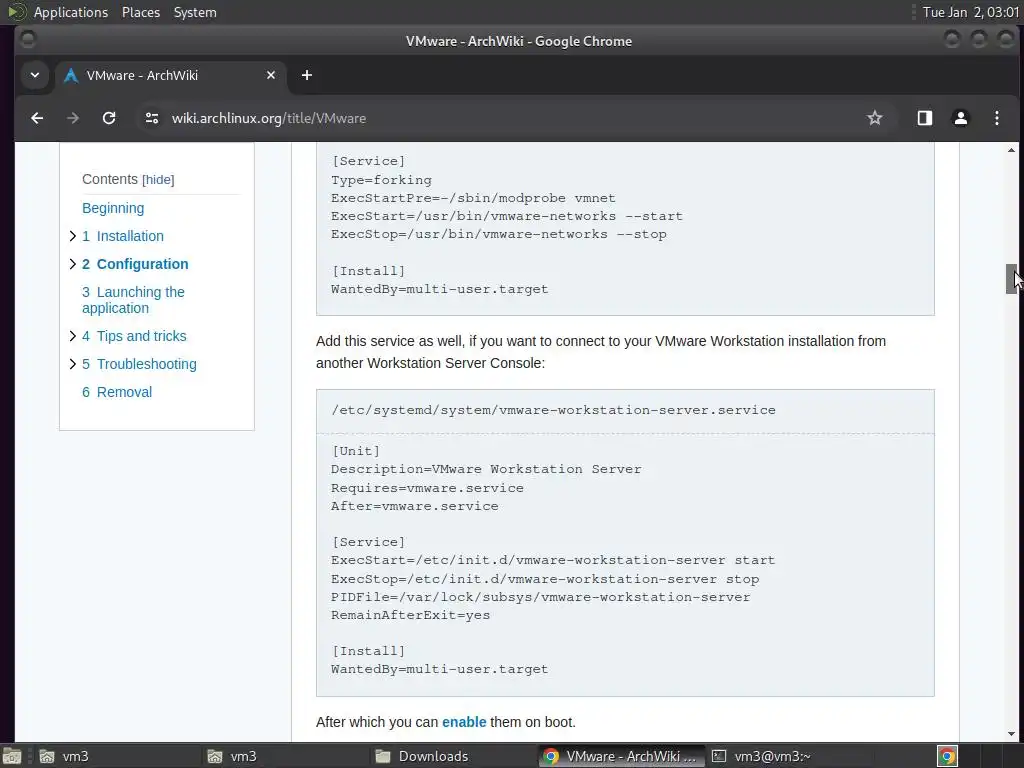Click the window menu button in titlebar
The height and width of the screenshot is (768, 1024).
(27, 40)
